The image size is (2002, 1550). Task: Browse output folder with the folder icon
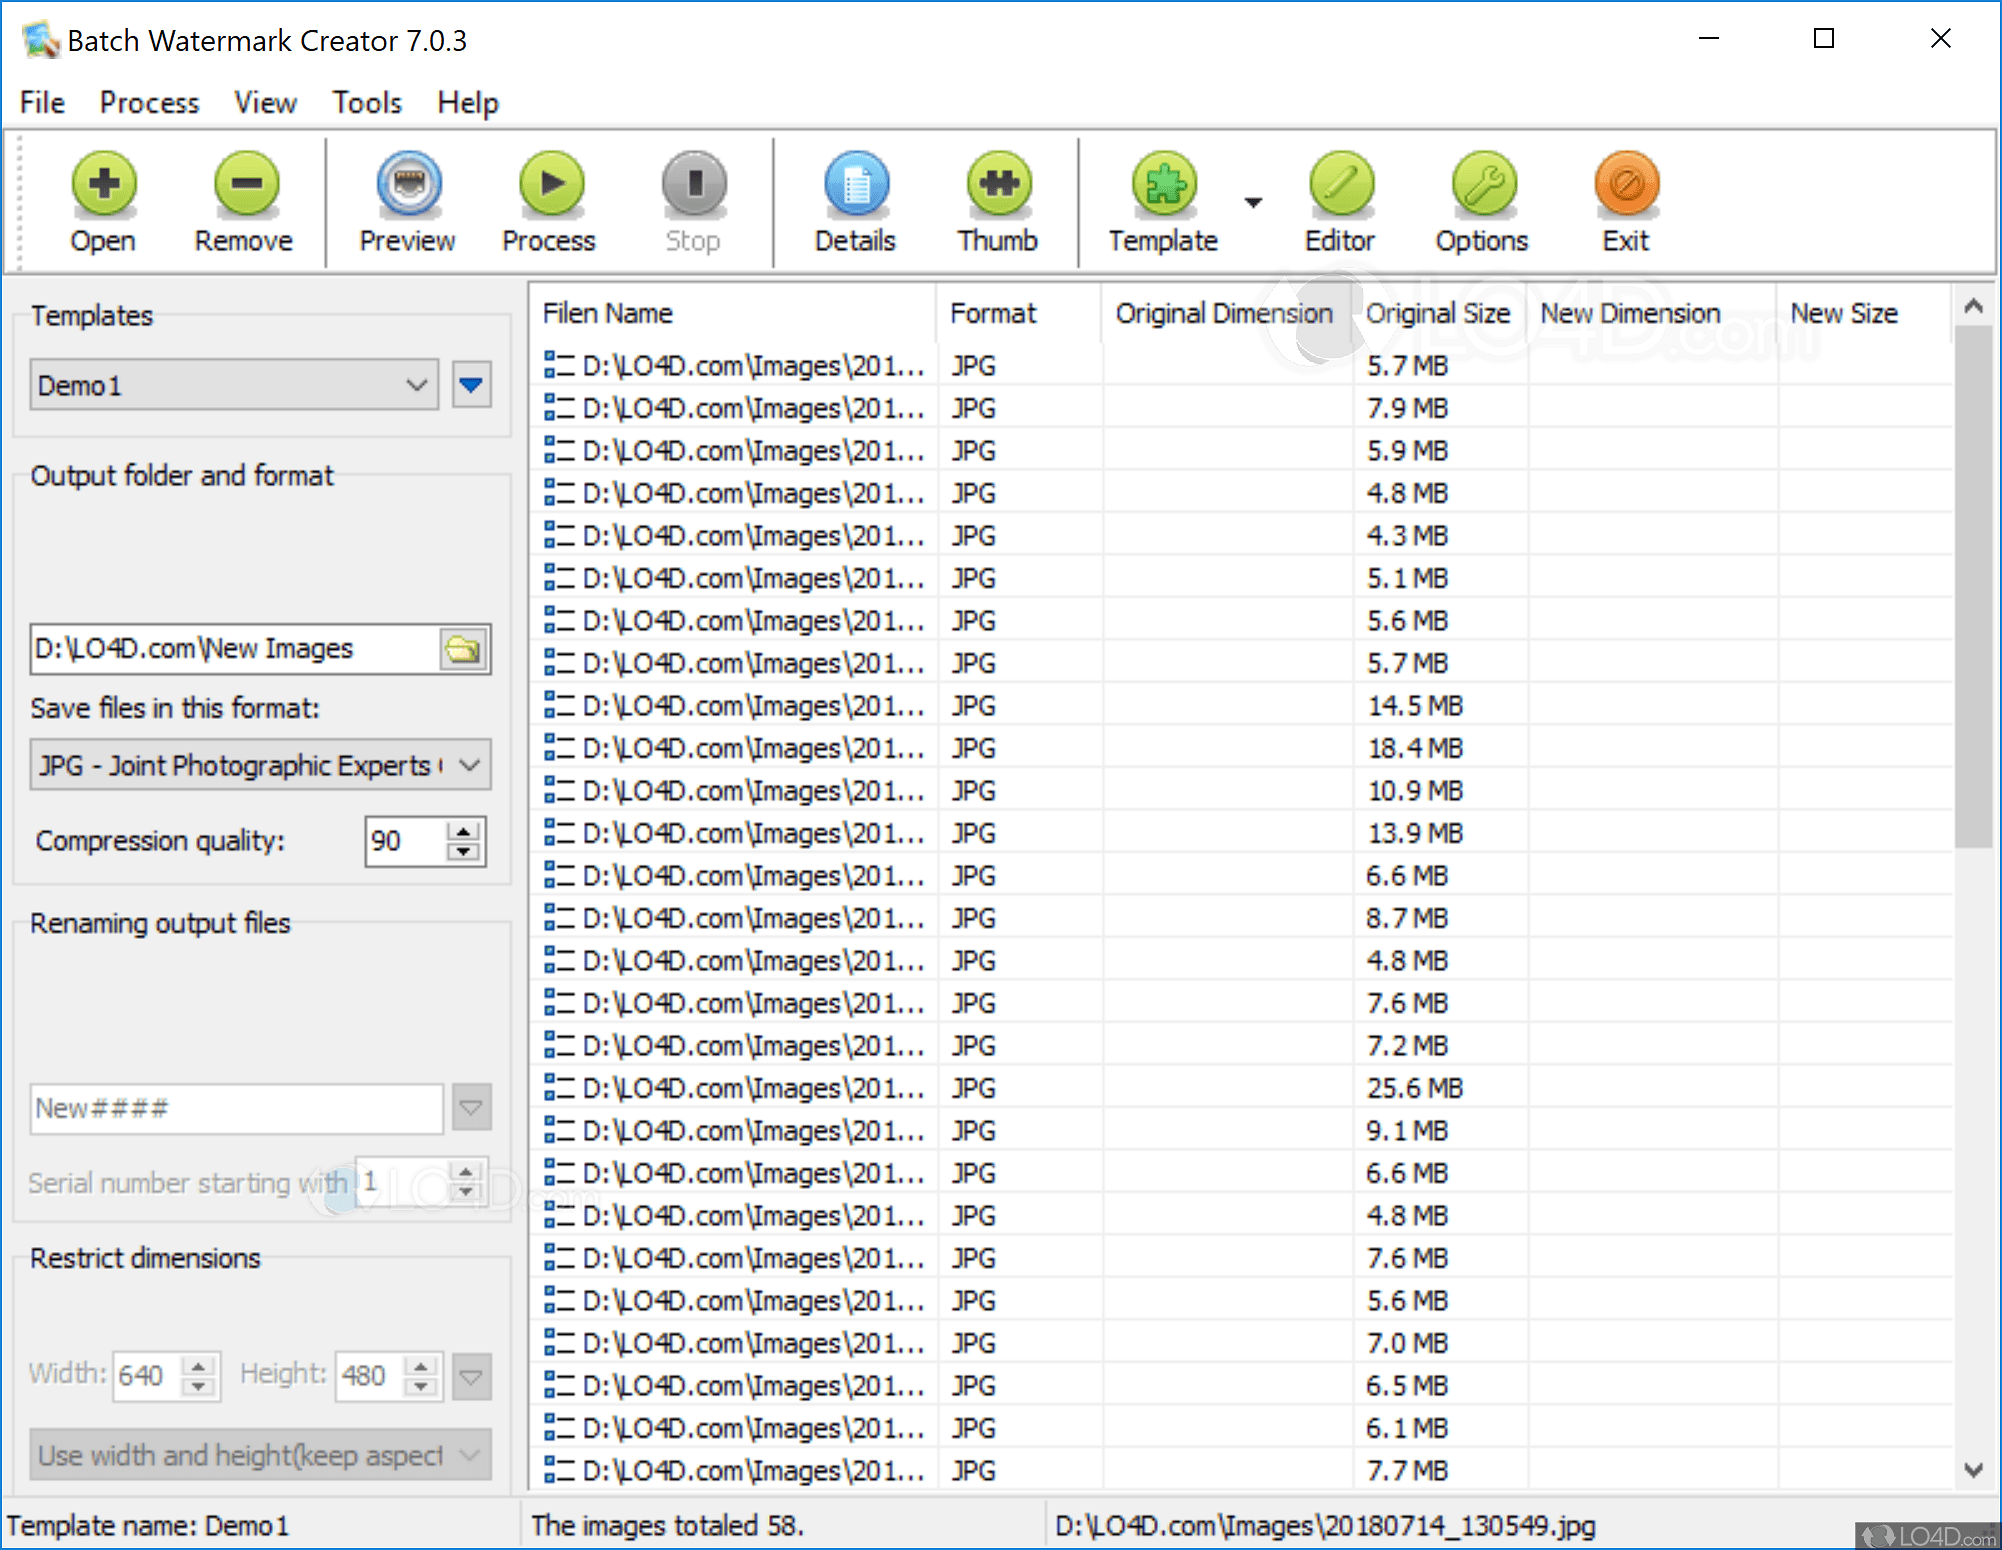click(464, 650)
